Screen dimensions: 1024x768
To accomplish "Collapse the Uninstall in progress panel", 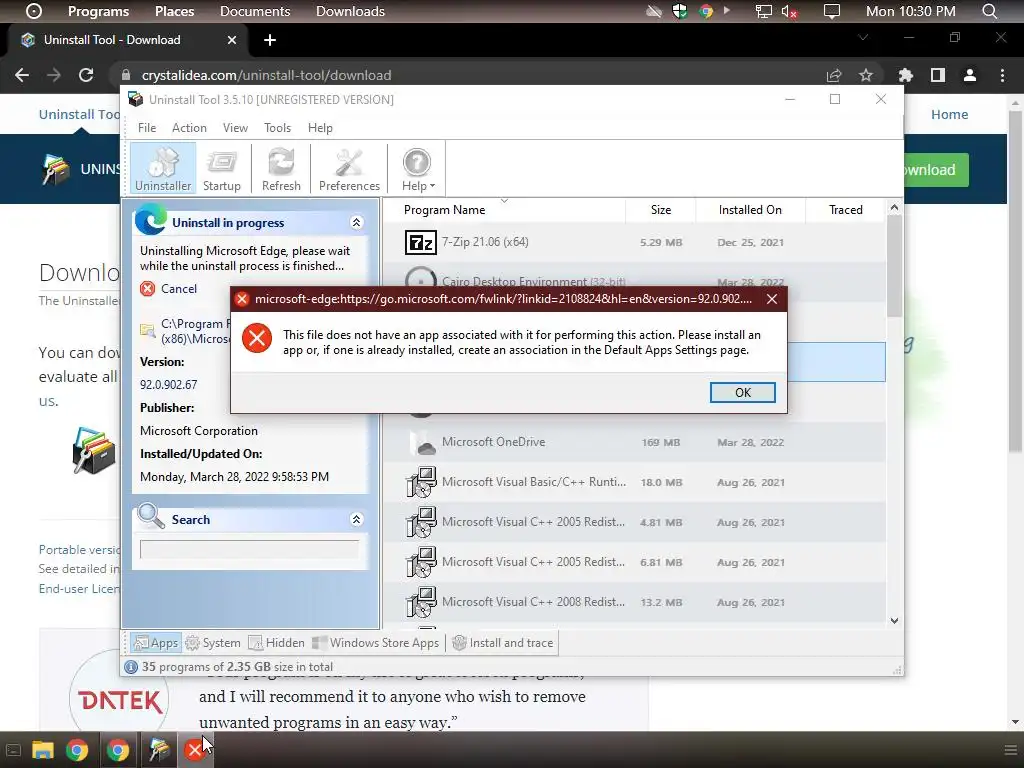I will (x=357, y=223).
